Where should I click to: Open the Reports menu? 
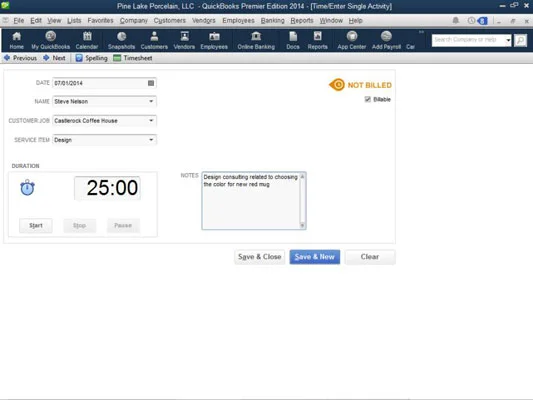point(302,21)
